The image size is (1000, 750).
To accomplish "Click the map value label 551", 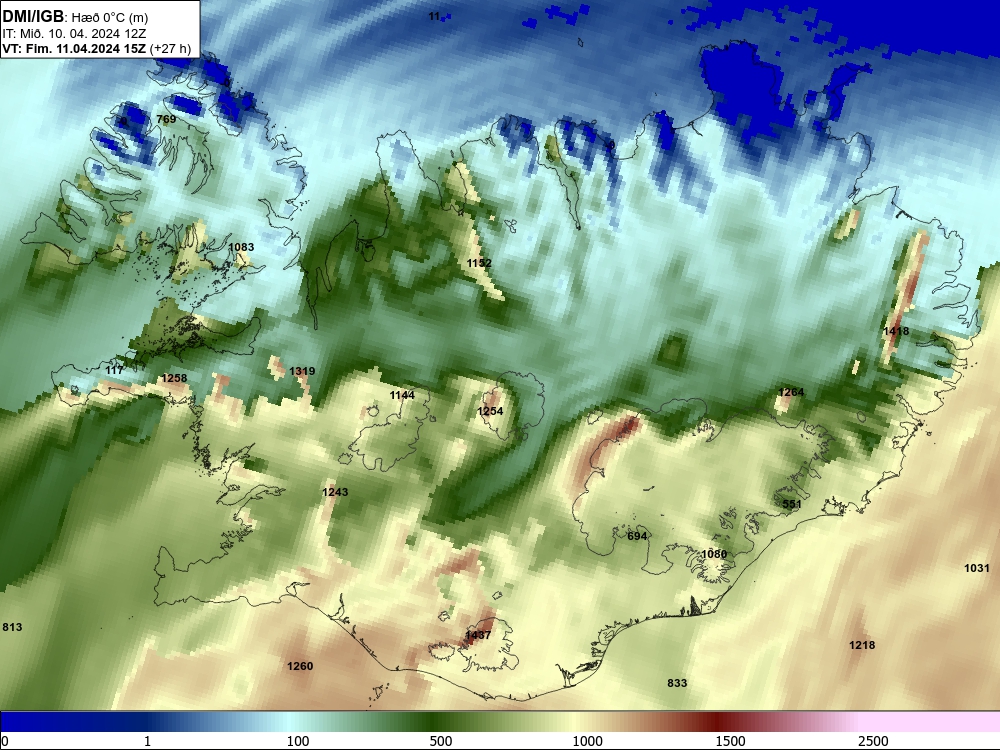I will [791, 504].
